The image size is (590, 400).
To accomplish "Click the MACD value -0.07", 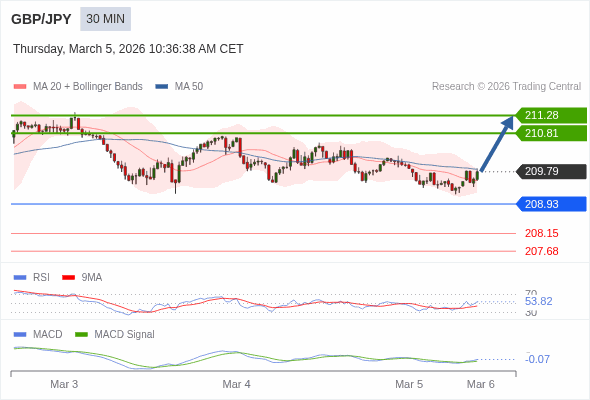I will click(537, 359).
